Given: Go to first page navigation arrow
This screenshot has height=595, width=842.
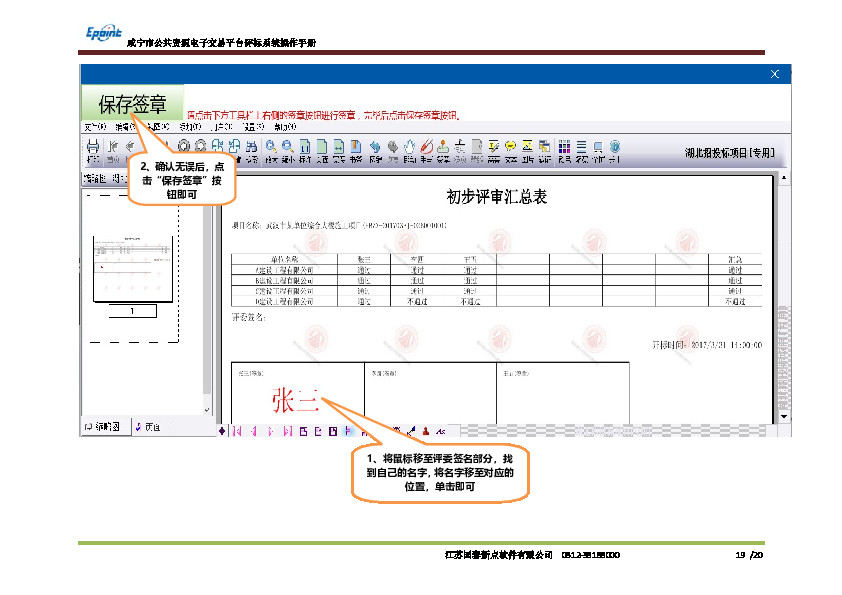Looking at the screenshot, I should click(x=236, y=431).
